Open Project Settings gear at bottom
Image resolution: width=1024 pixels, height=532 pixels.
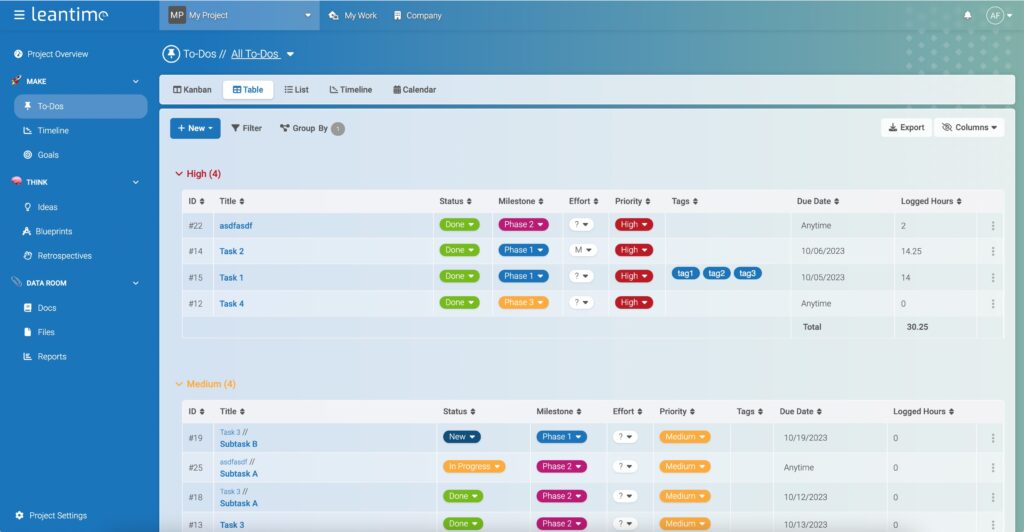pyautogui.click(x=57, y=516)
